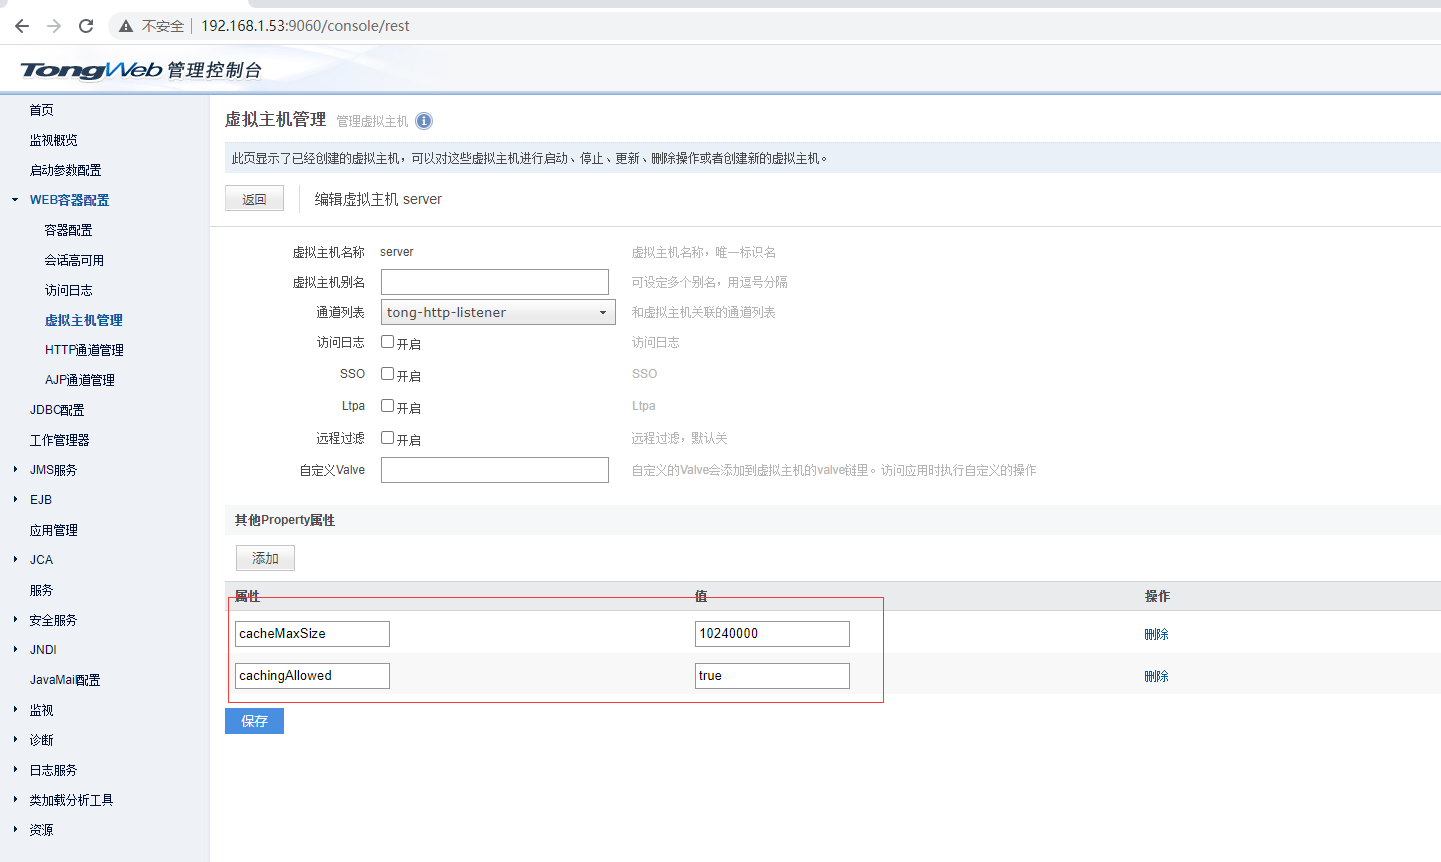
Task: Click the 10240000 value field
Action: pos(772,634)
